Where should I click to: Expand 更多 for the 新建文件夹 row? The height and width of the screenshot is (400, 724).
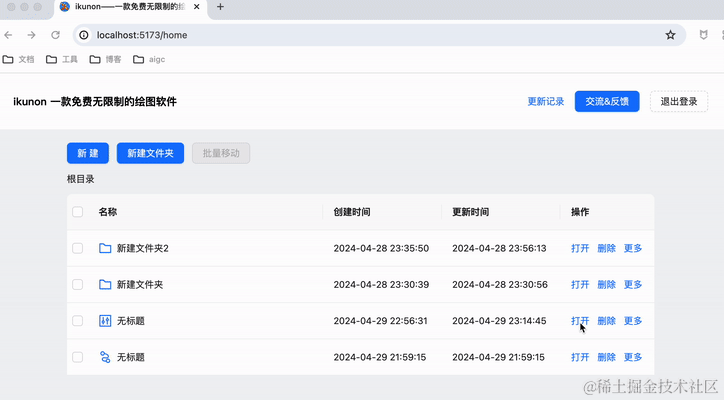[x=633, y=285]
